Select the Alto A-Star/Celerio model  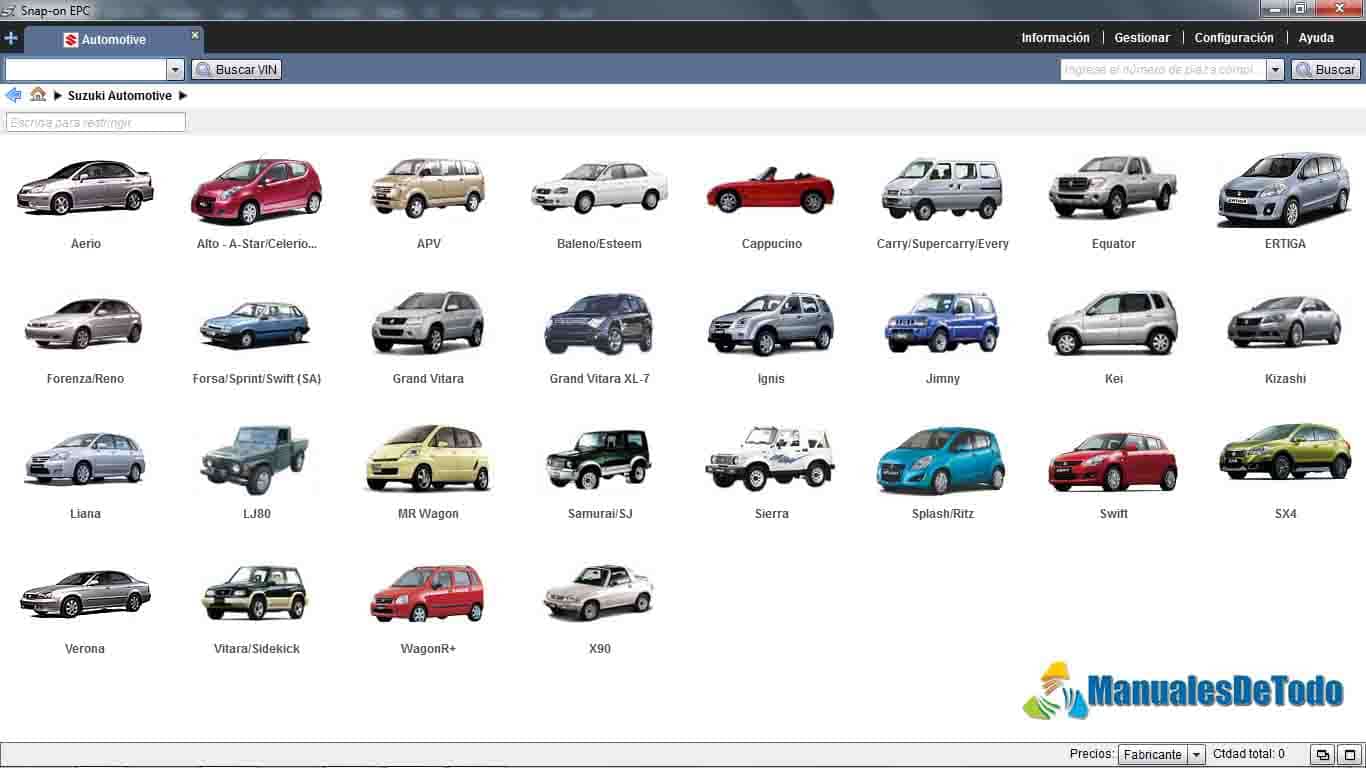[x=257, y=200]
